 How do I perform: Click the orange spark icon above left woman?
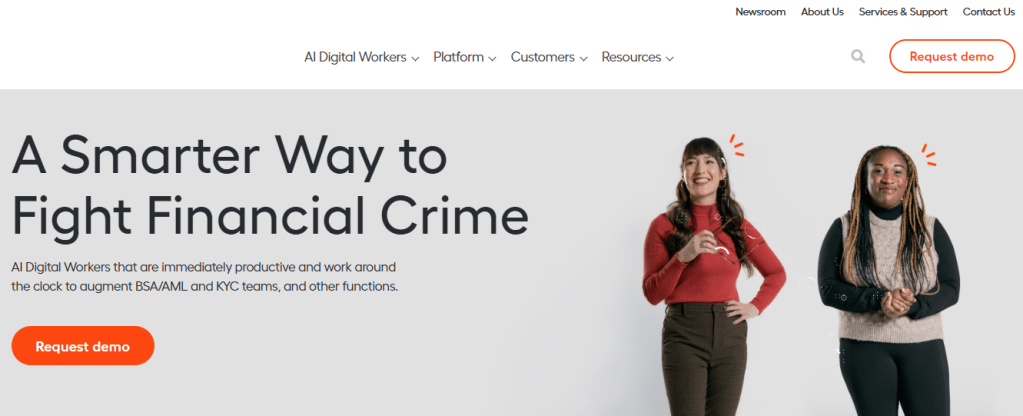(x=737, y=145)
